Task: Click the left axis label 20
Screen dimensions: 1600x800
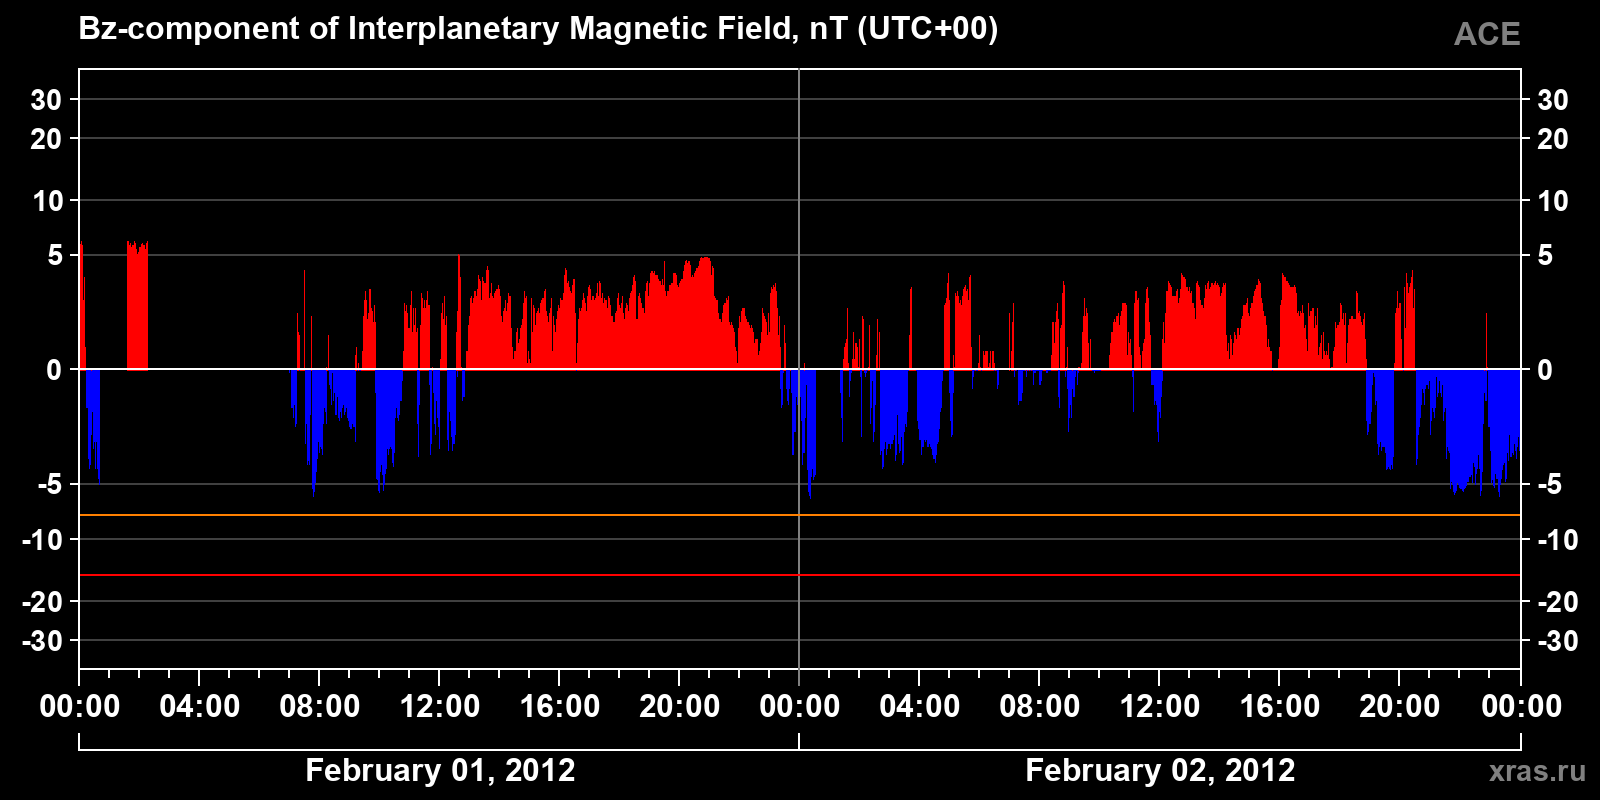Action: [46, 139]
